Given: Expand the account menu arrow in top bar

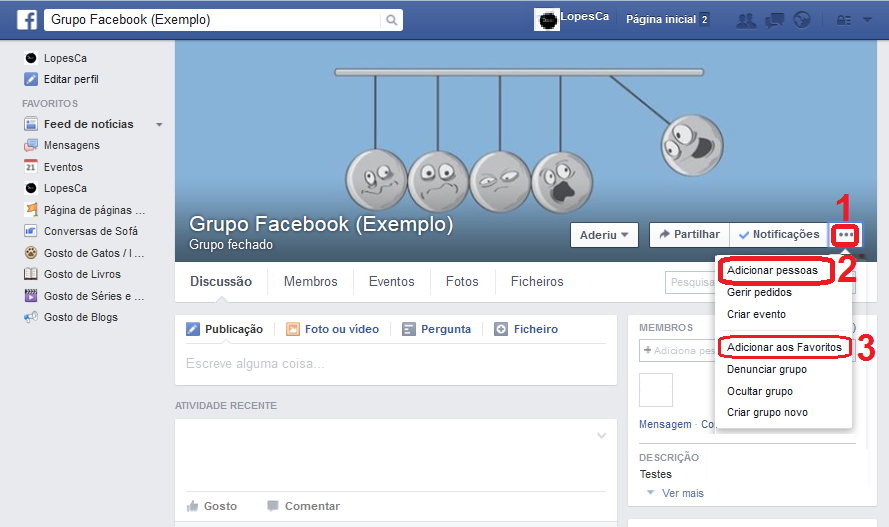Looking at the screenshot, I should pos(867,20).
